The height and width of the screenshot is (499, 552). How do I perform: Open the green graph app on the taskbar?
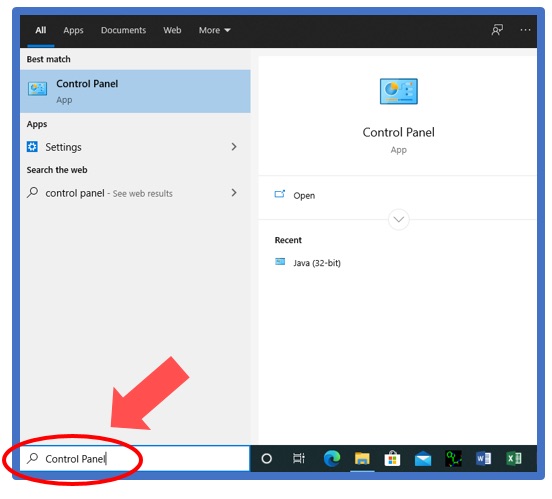coord(453,459)
